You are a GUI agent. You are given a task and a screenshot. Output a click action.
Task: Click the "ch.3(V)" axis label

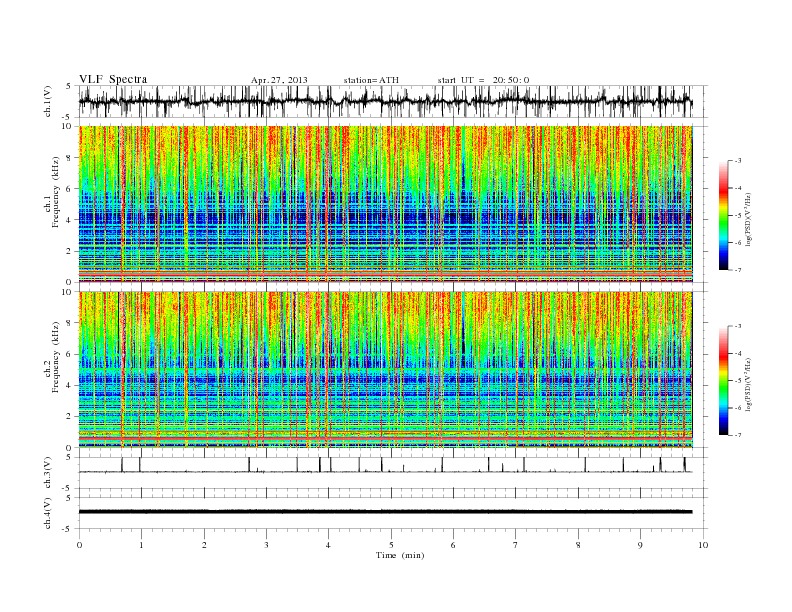(48, 473)
